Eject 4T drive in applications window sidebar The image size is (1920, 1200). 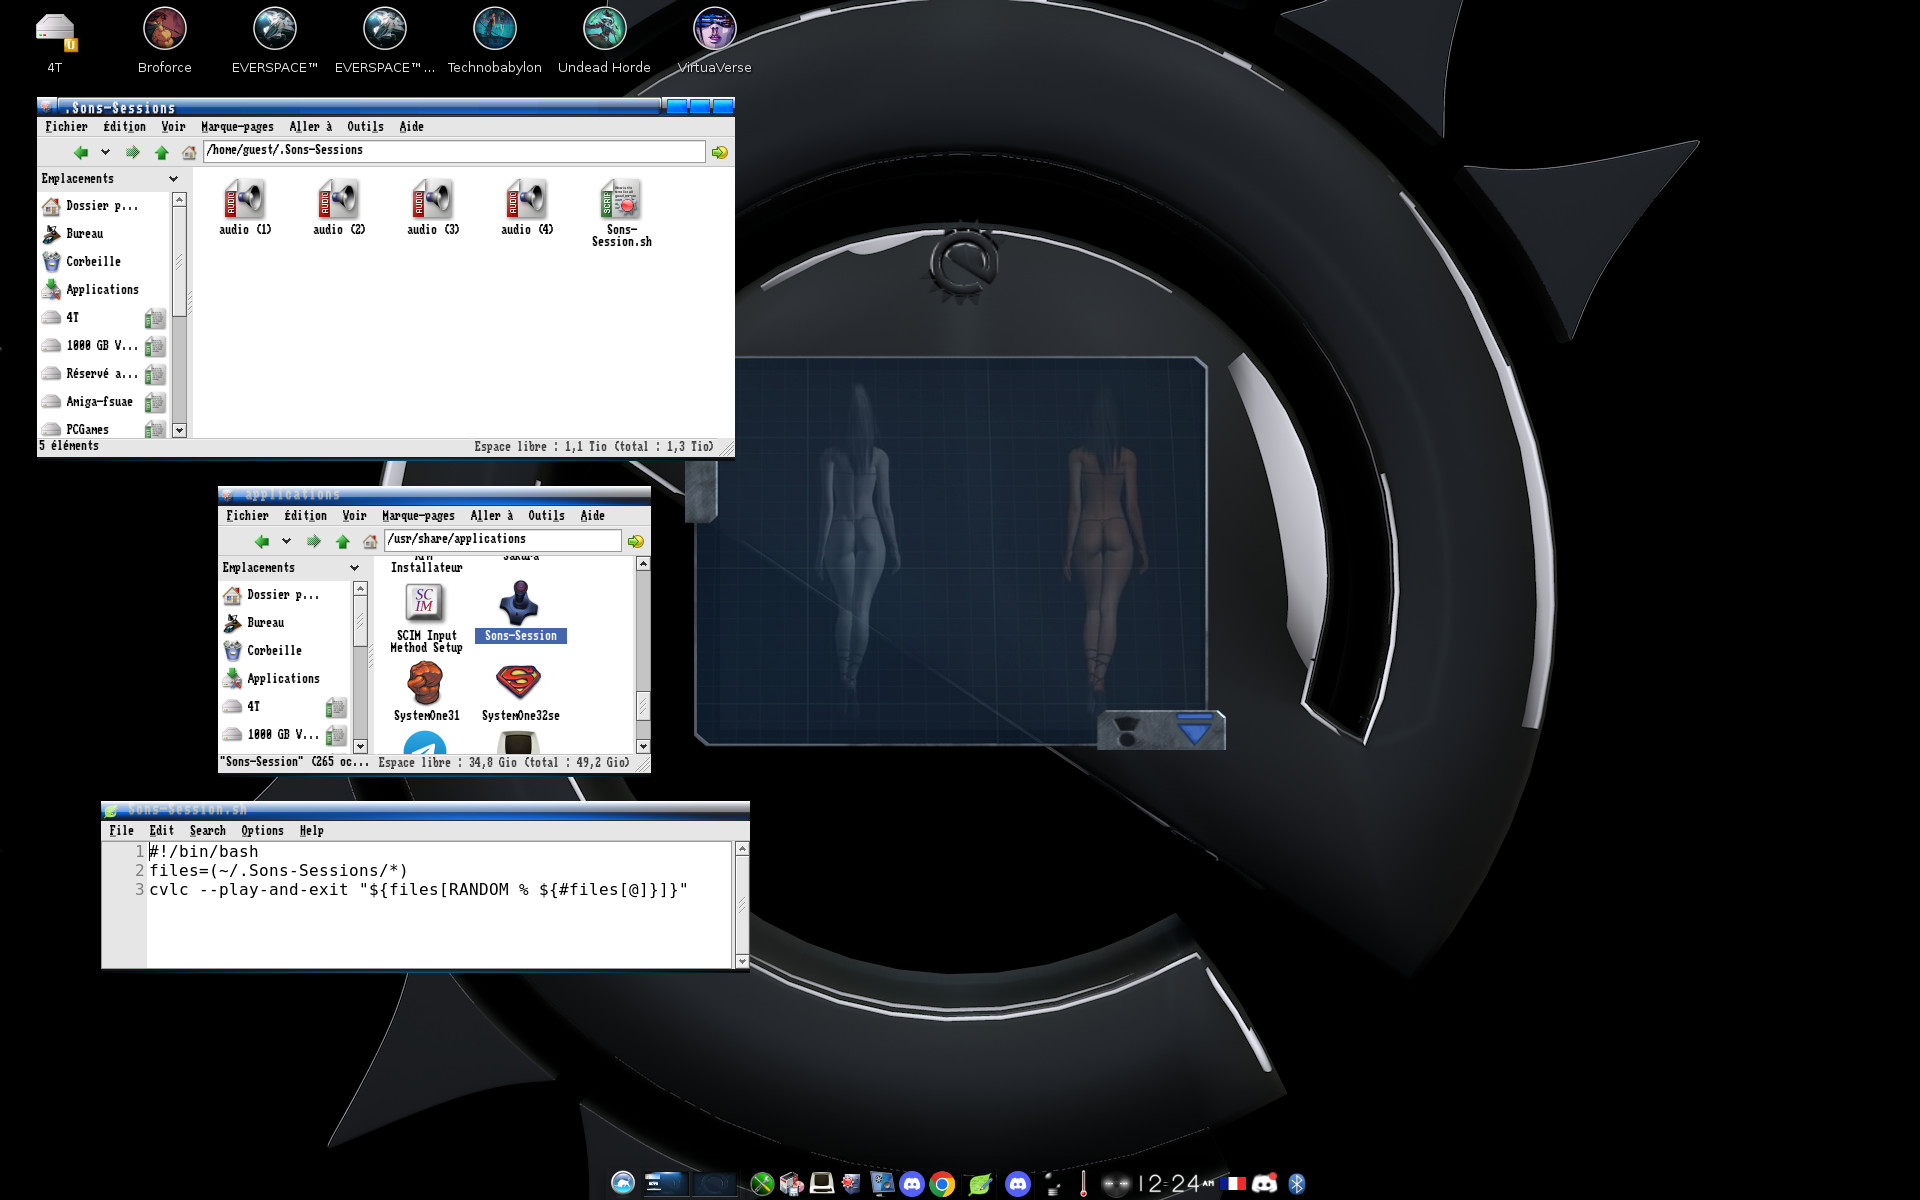(335, 707)
